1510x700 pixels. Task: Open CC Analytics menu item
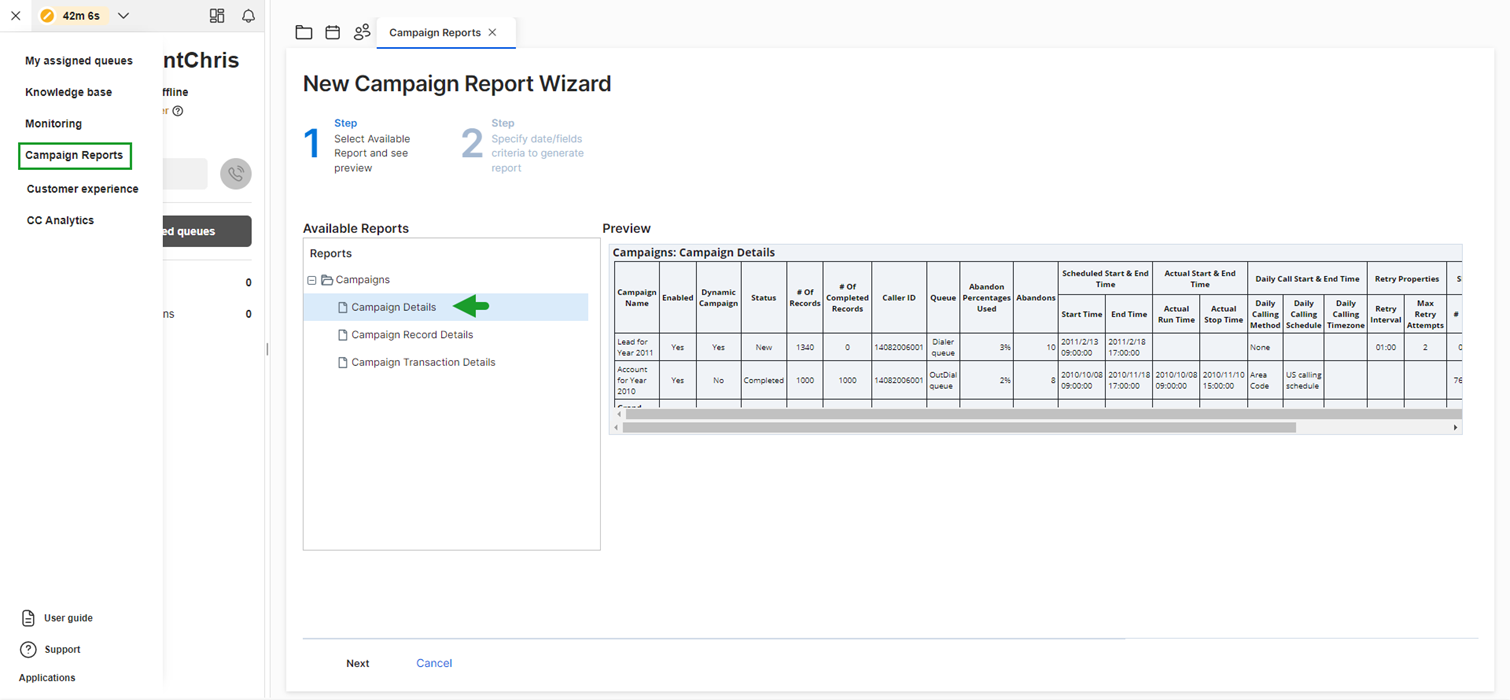60,220
